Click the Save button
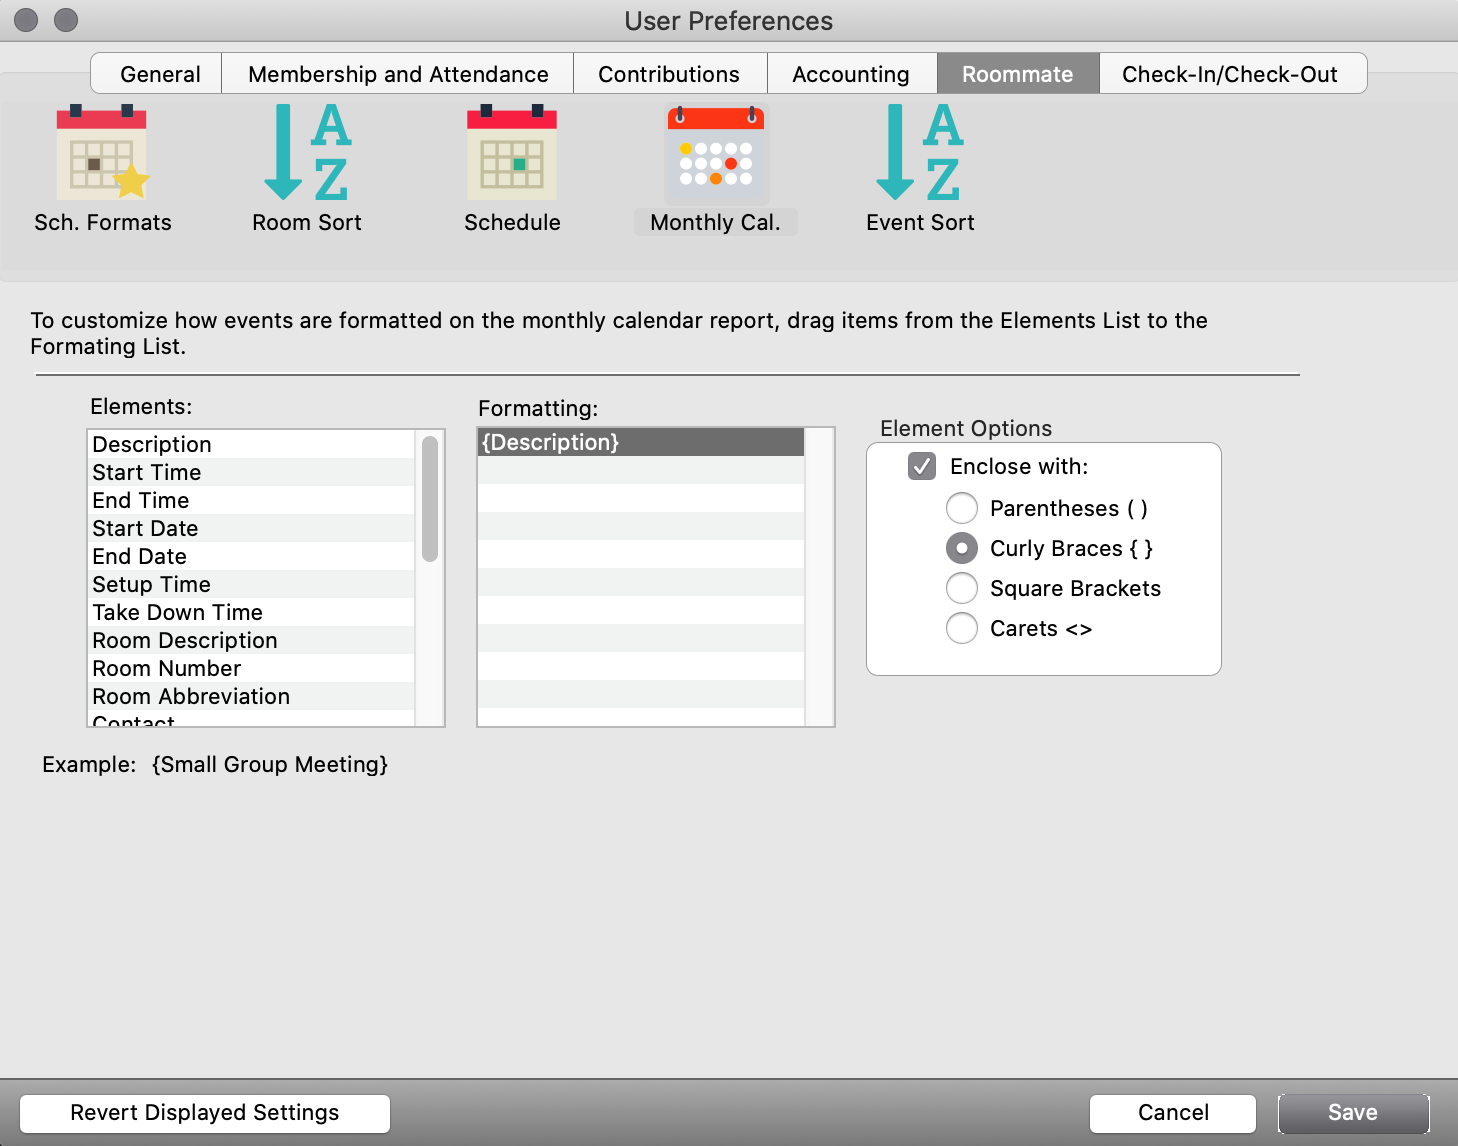The image size is (1458, 1146). tap(1352, 1113)
